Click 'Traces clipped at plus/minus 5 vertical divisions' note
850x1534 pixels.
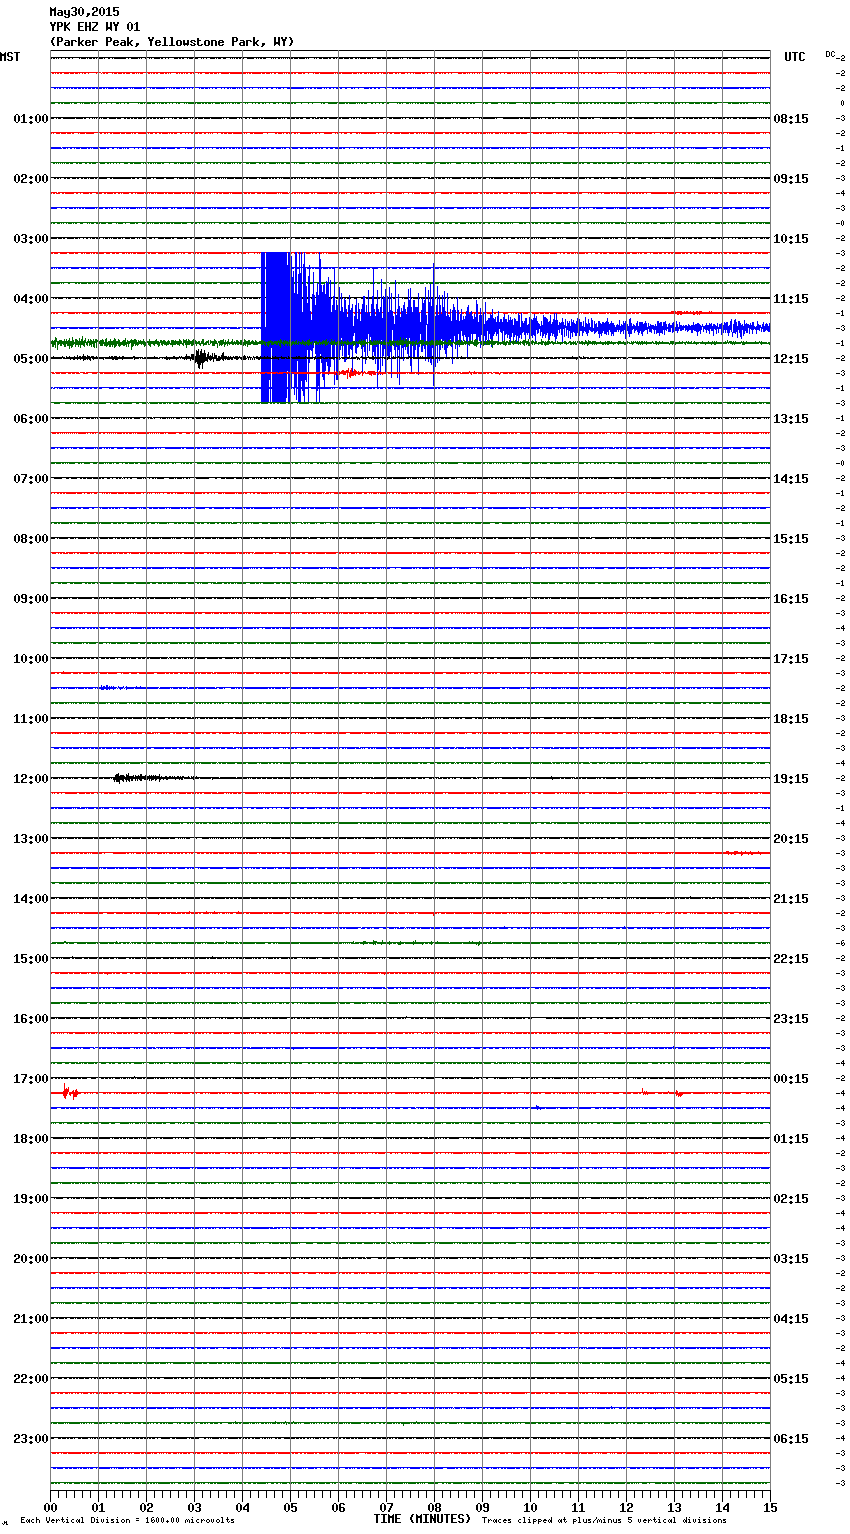pos(604,1520)
